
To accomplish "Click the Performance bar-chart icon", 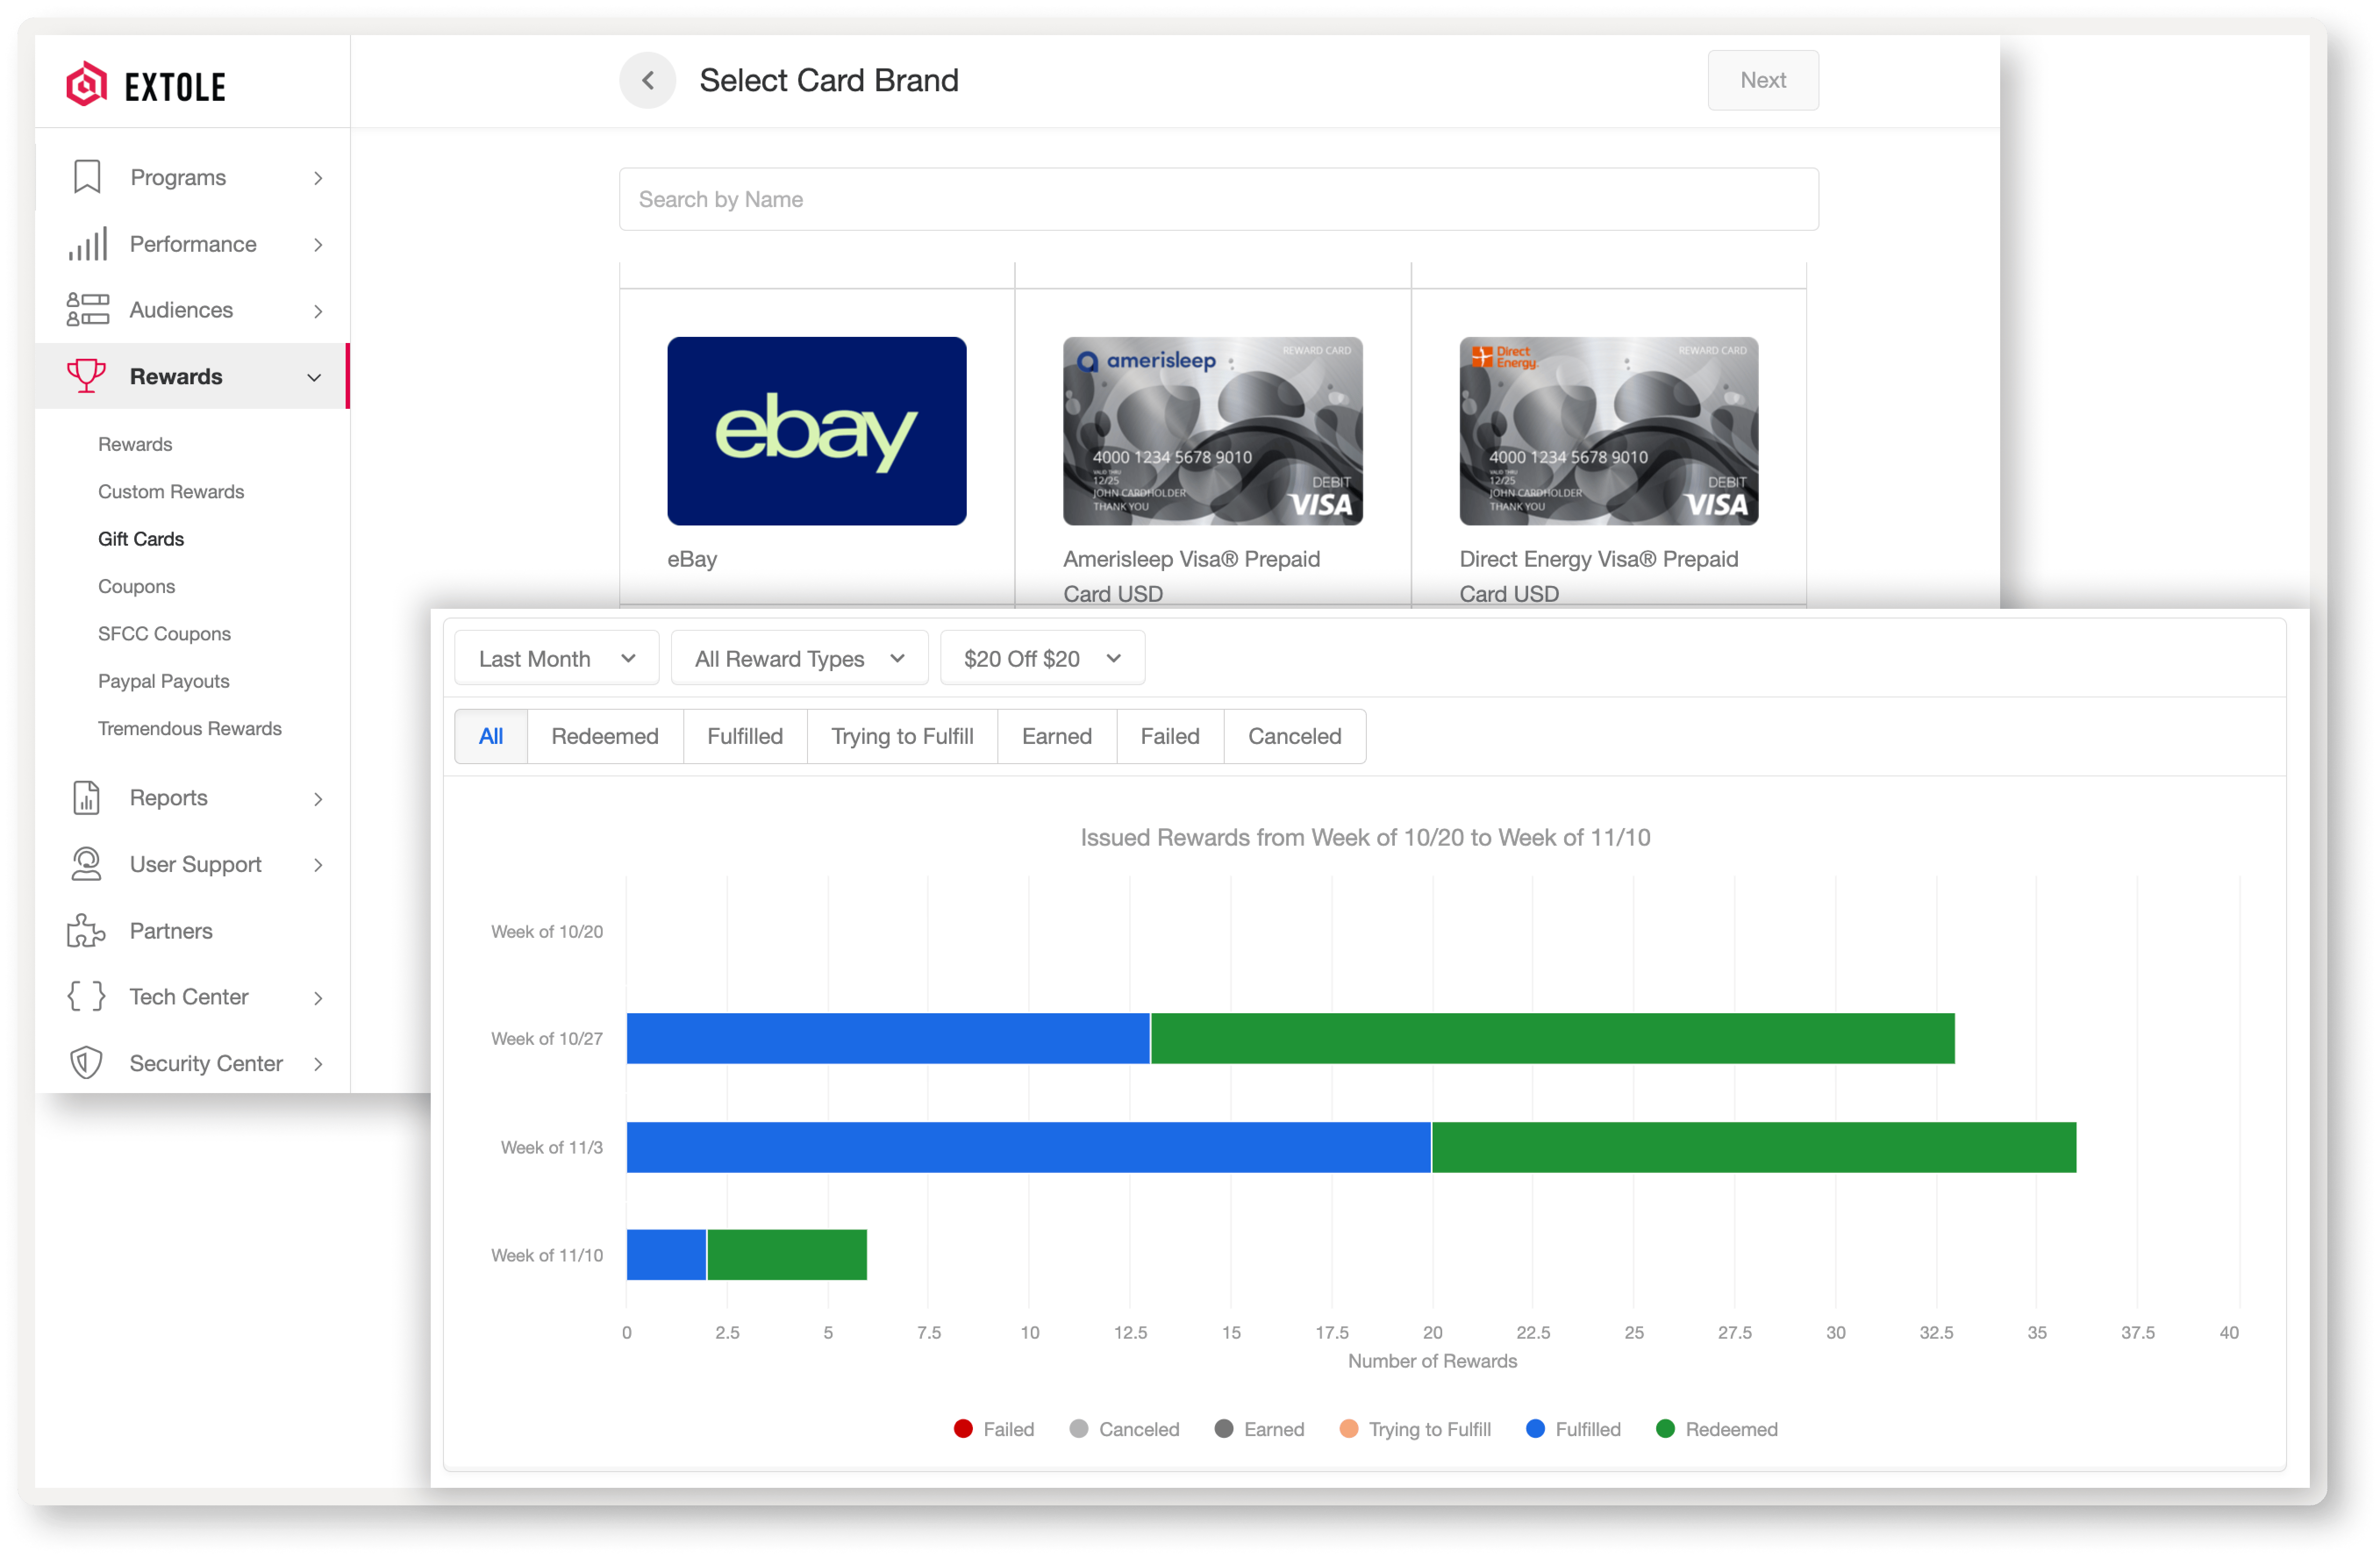I will pyautogui.click(x=87, y=244).
